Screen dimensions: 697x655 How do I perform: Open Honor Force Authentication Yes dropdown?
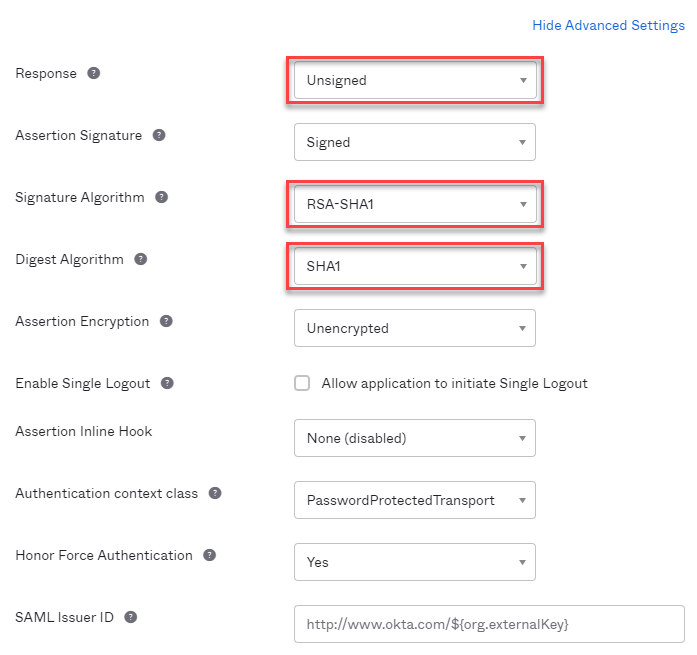pyautogui.click(x=415, y=562)
